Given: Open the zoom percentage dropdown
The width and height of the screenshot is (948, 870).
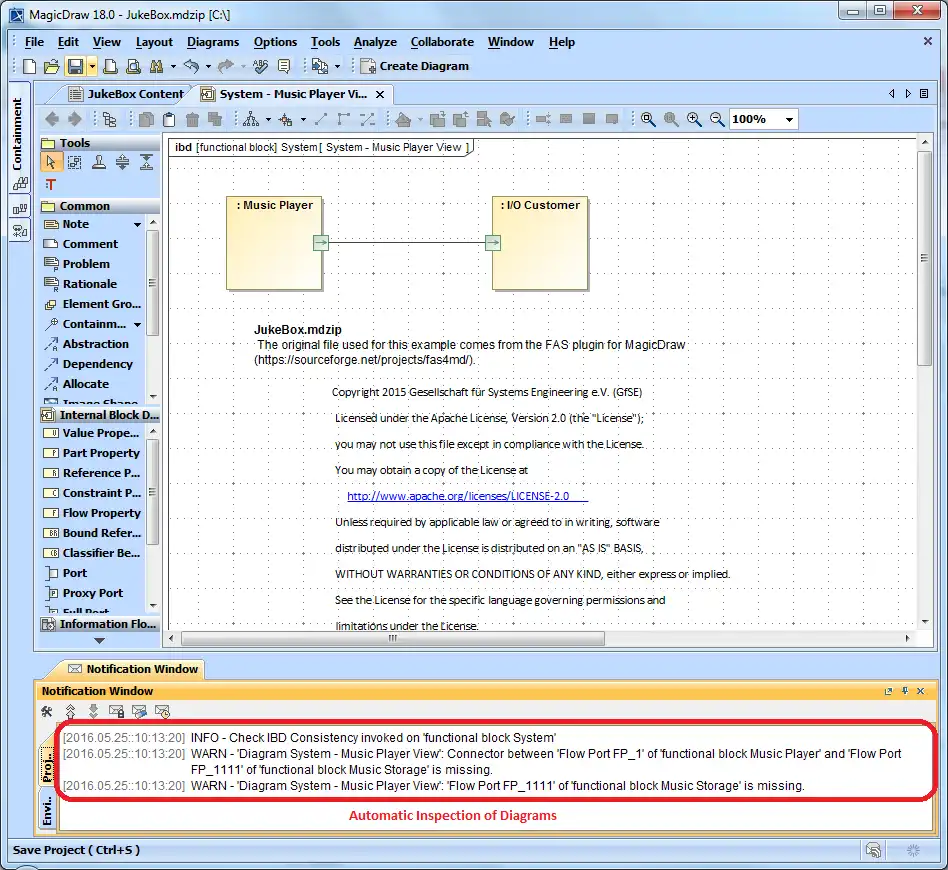Looking at the screenshot, I should (788, 119).
